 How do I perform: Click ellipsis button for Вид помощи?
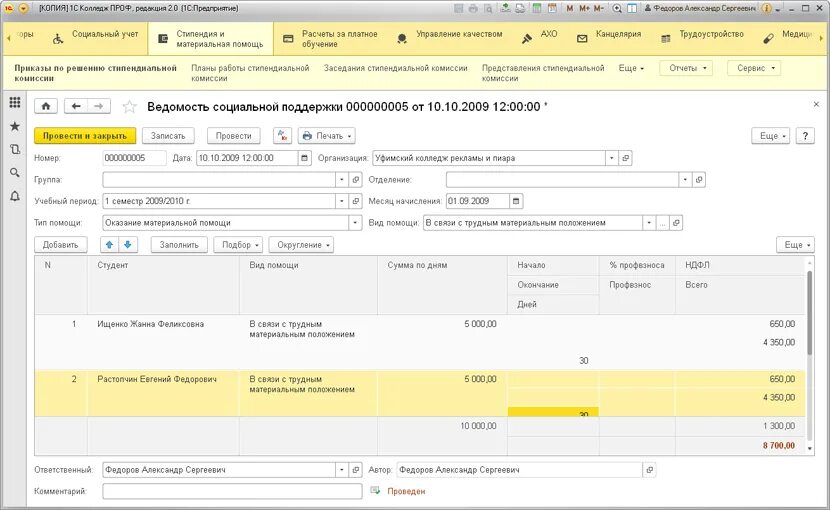[663, 223]
